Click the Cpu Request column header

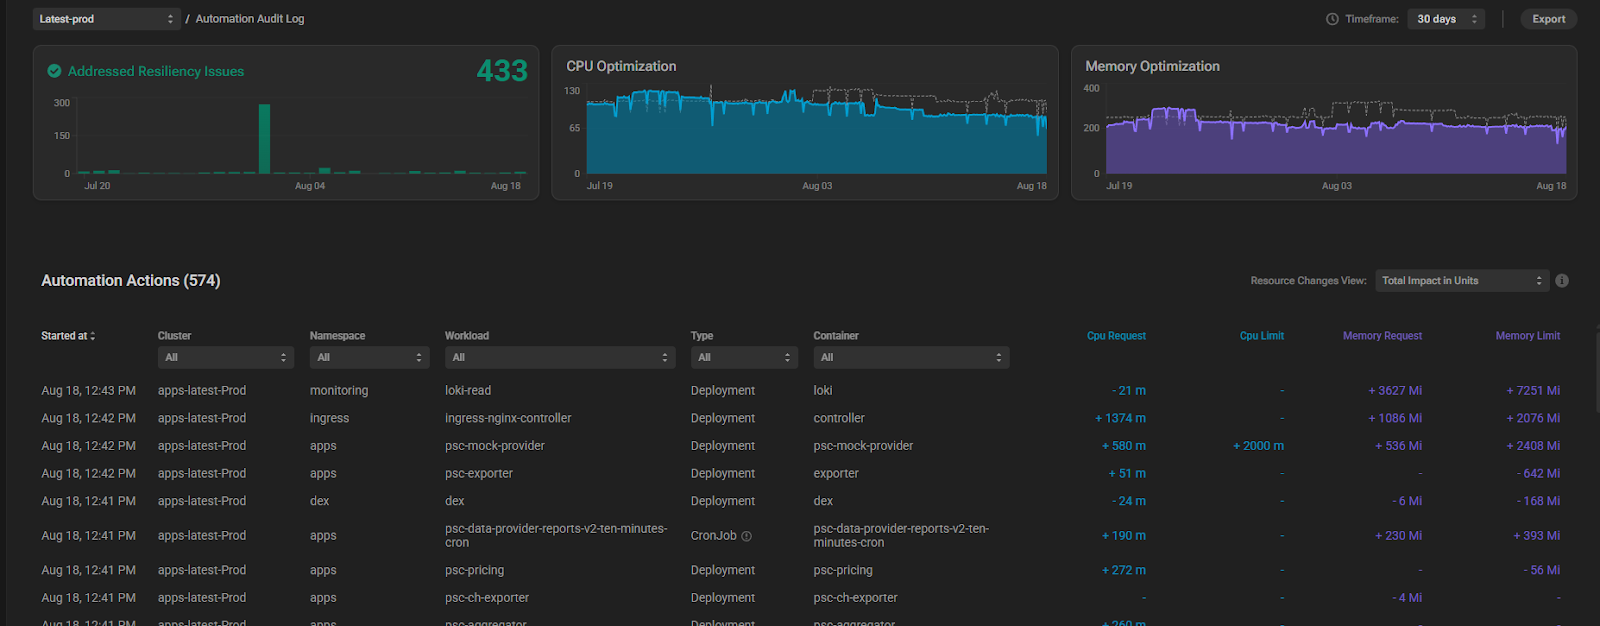[x=1116, y=336]
